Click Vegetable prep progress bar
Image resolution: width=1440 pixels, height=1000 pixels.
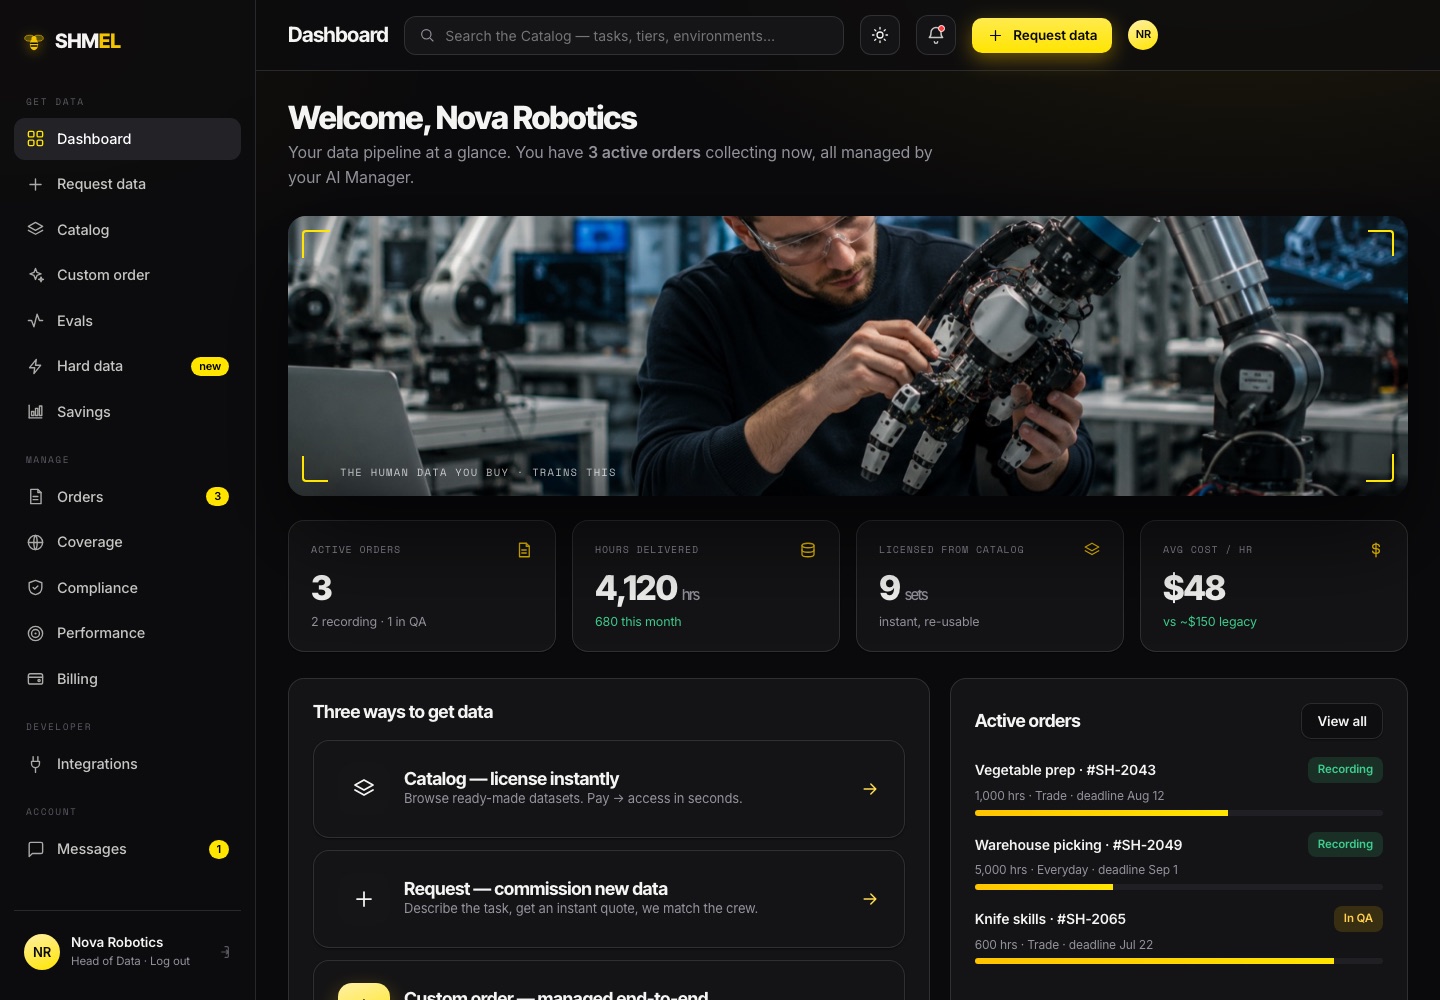click(1179, 813)
